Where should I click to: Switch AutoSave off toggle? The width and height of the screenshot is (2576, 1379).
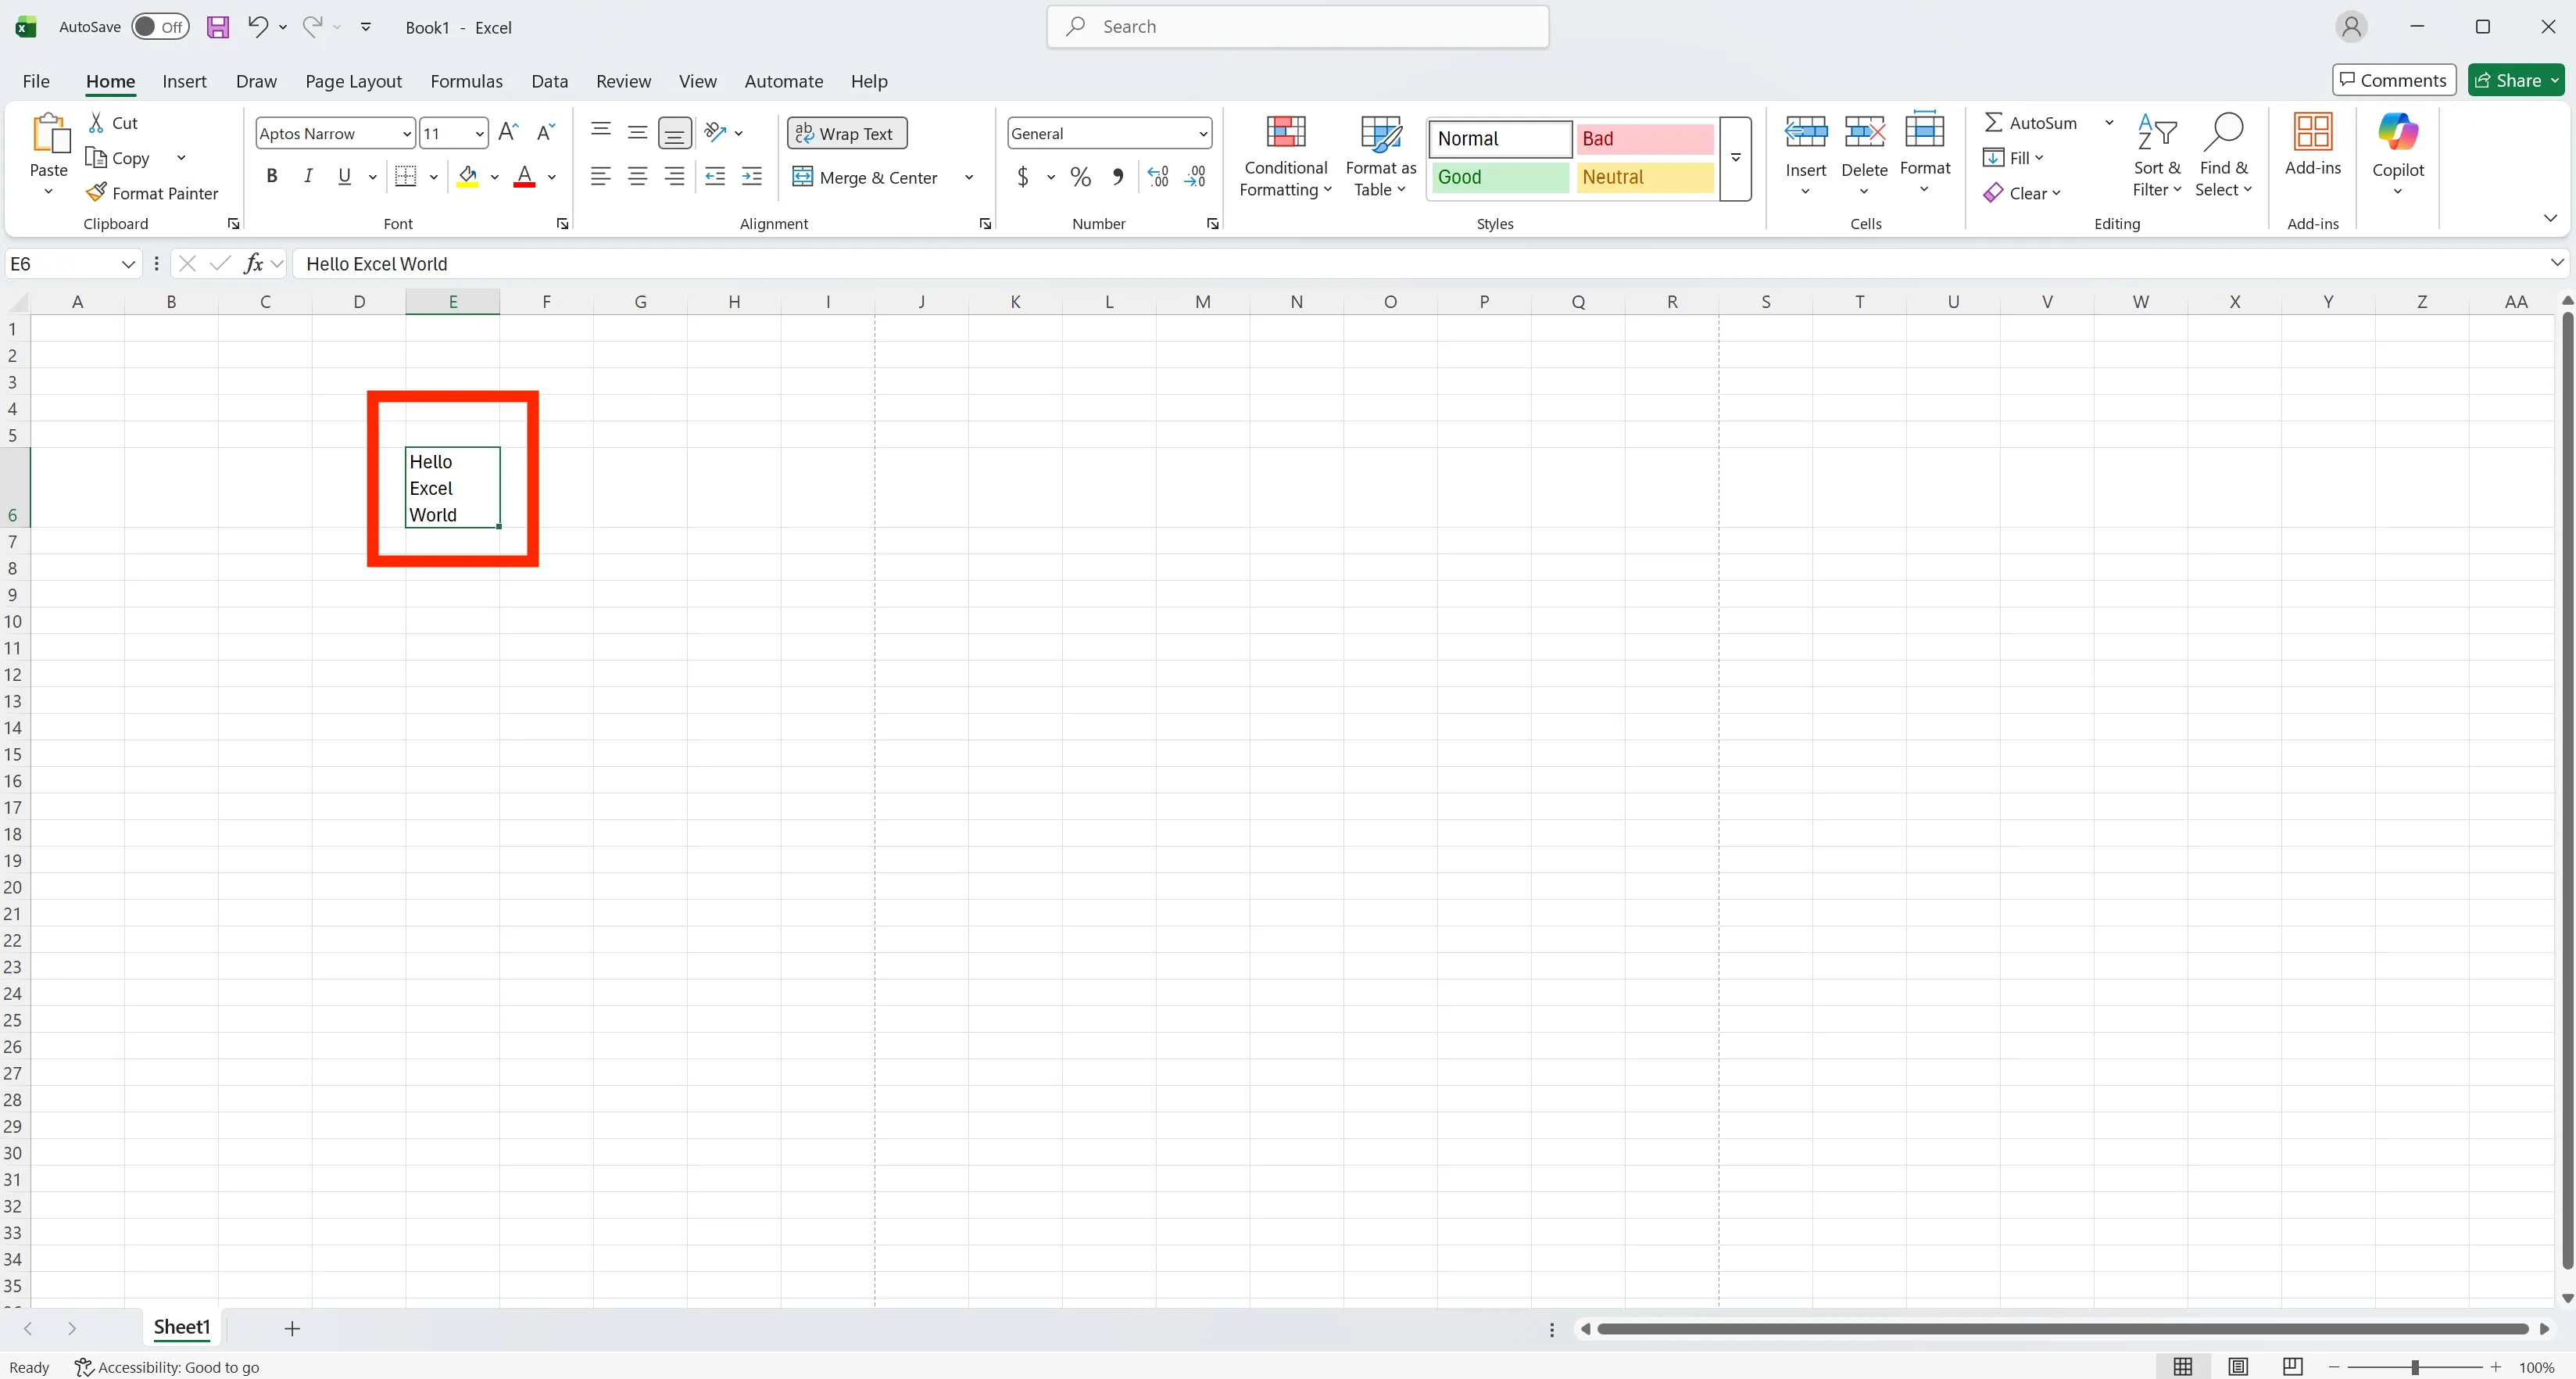pyautogui.click(x=159, y=27)
